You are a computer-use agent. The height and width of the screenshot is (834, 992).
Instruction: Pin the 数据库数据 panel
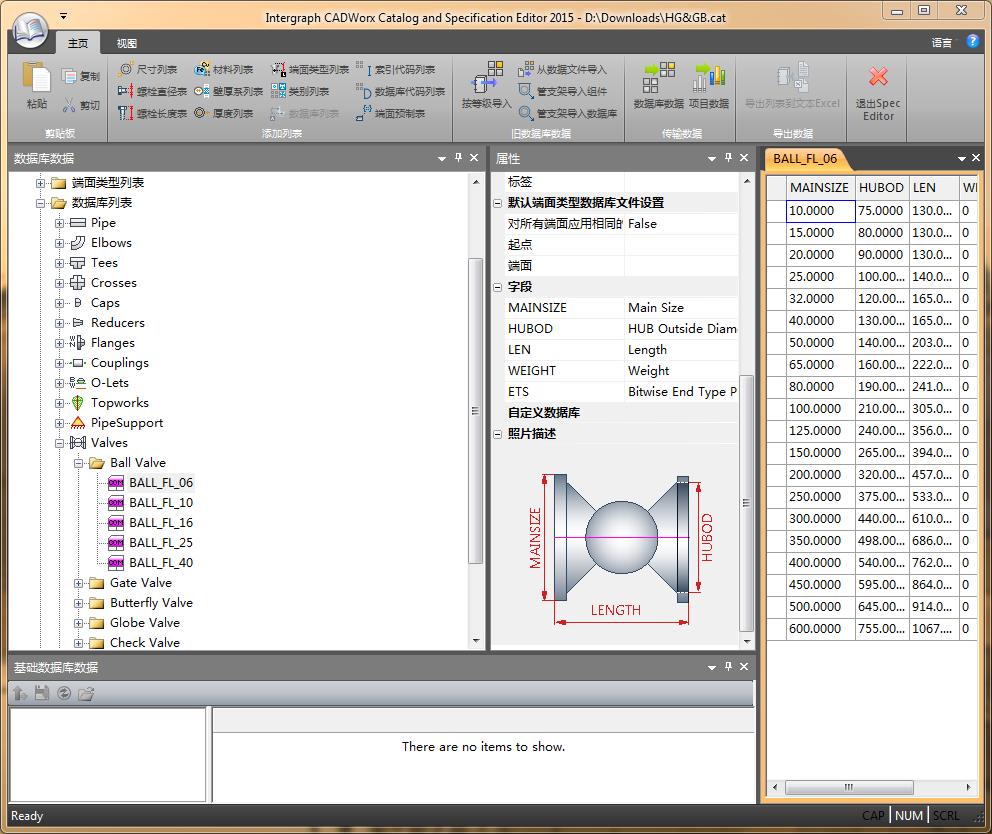tap(458, 158)
